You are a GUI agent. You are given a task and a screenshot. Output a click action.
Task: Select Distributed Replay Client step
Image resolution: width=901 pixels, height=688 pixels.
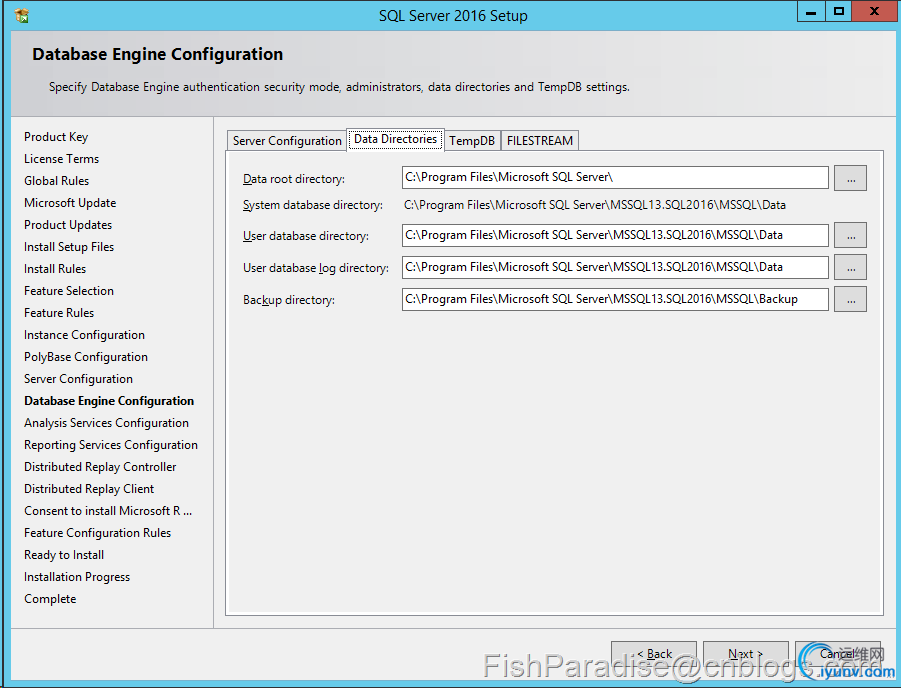89,489
